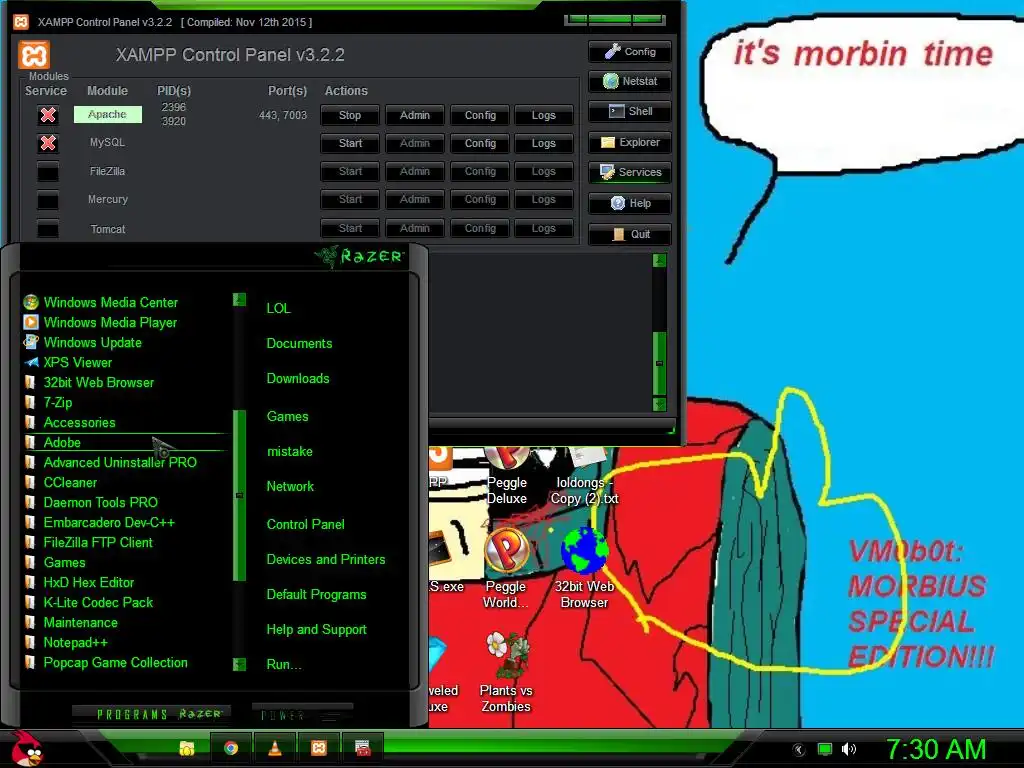Open MySQL Logs menu
Screen dimensions: 1024x768
click(543, 143)
